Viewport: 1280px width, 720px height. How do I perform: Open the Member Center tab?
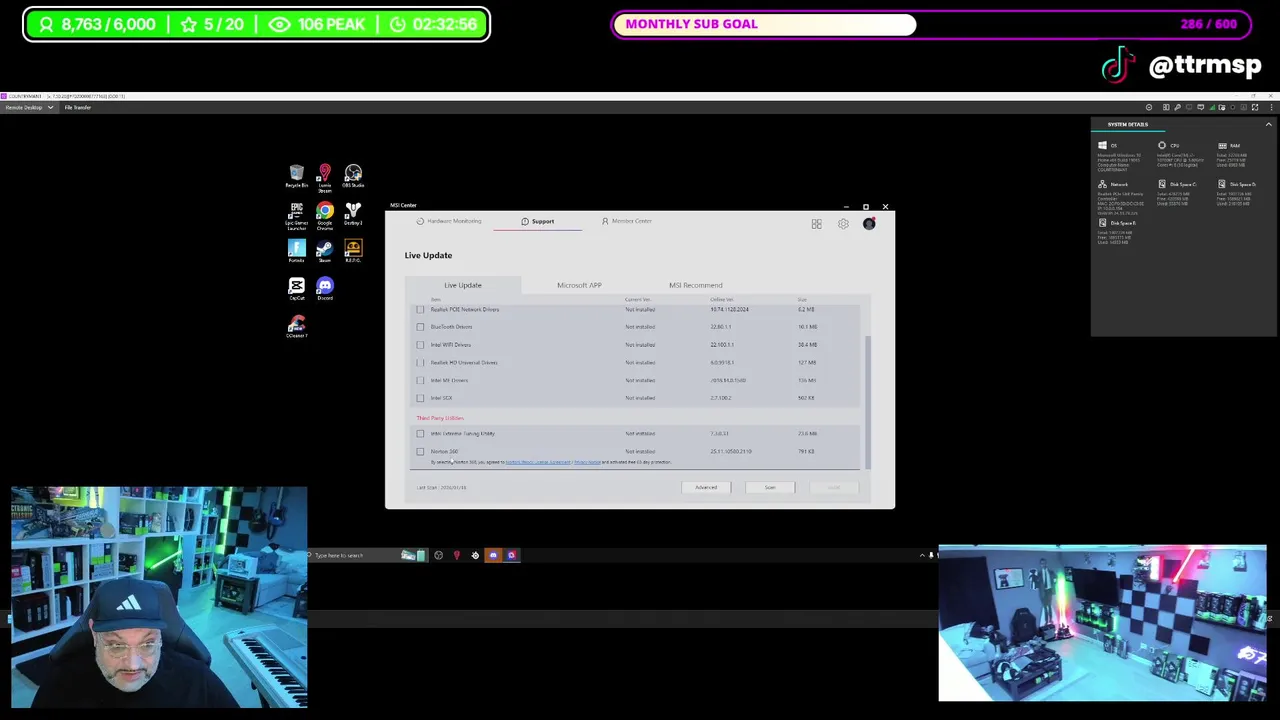tap(626, 221)
